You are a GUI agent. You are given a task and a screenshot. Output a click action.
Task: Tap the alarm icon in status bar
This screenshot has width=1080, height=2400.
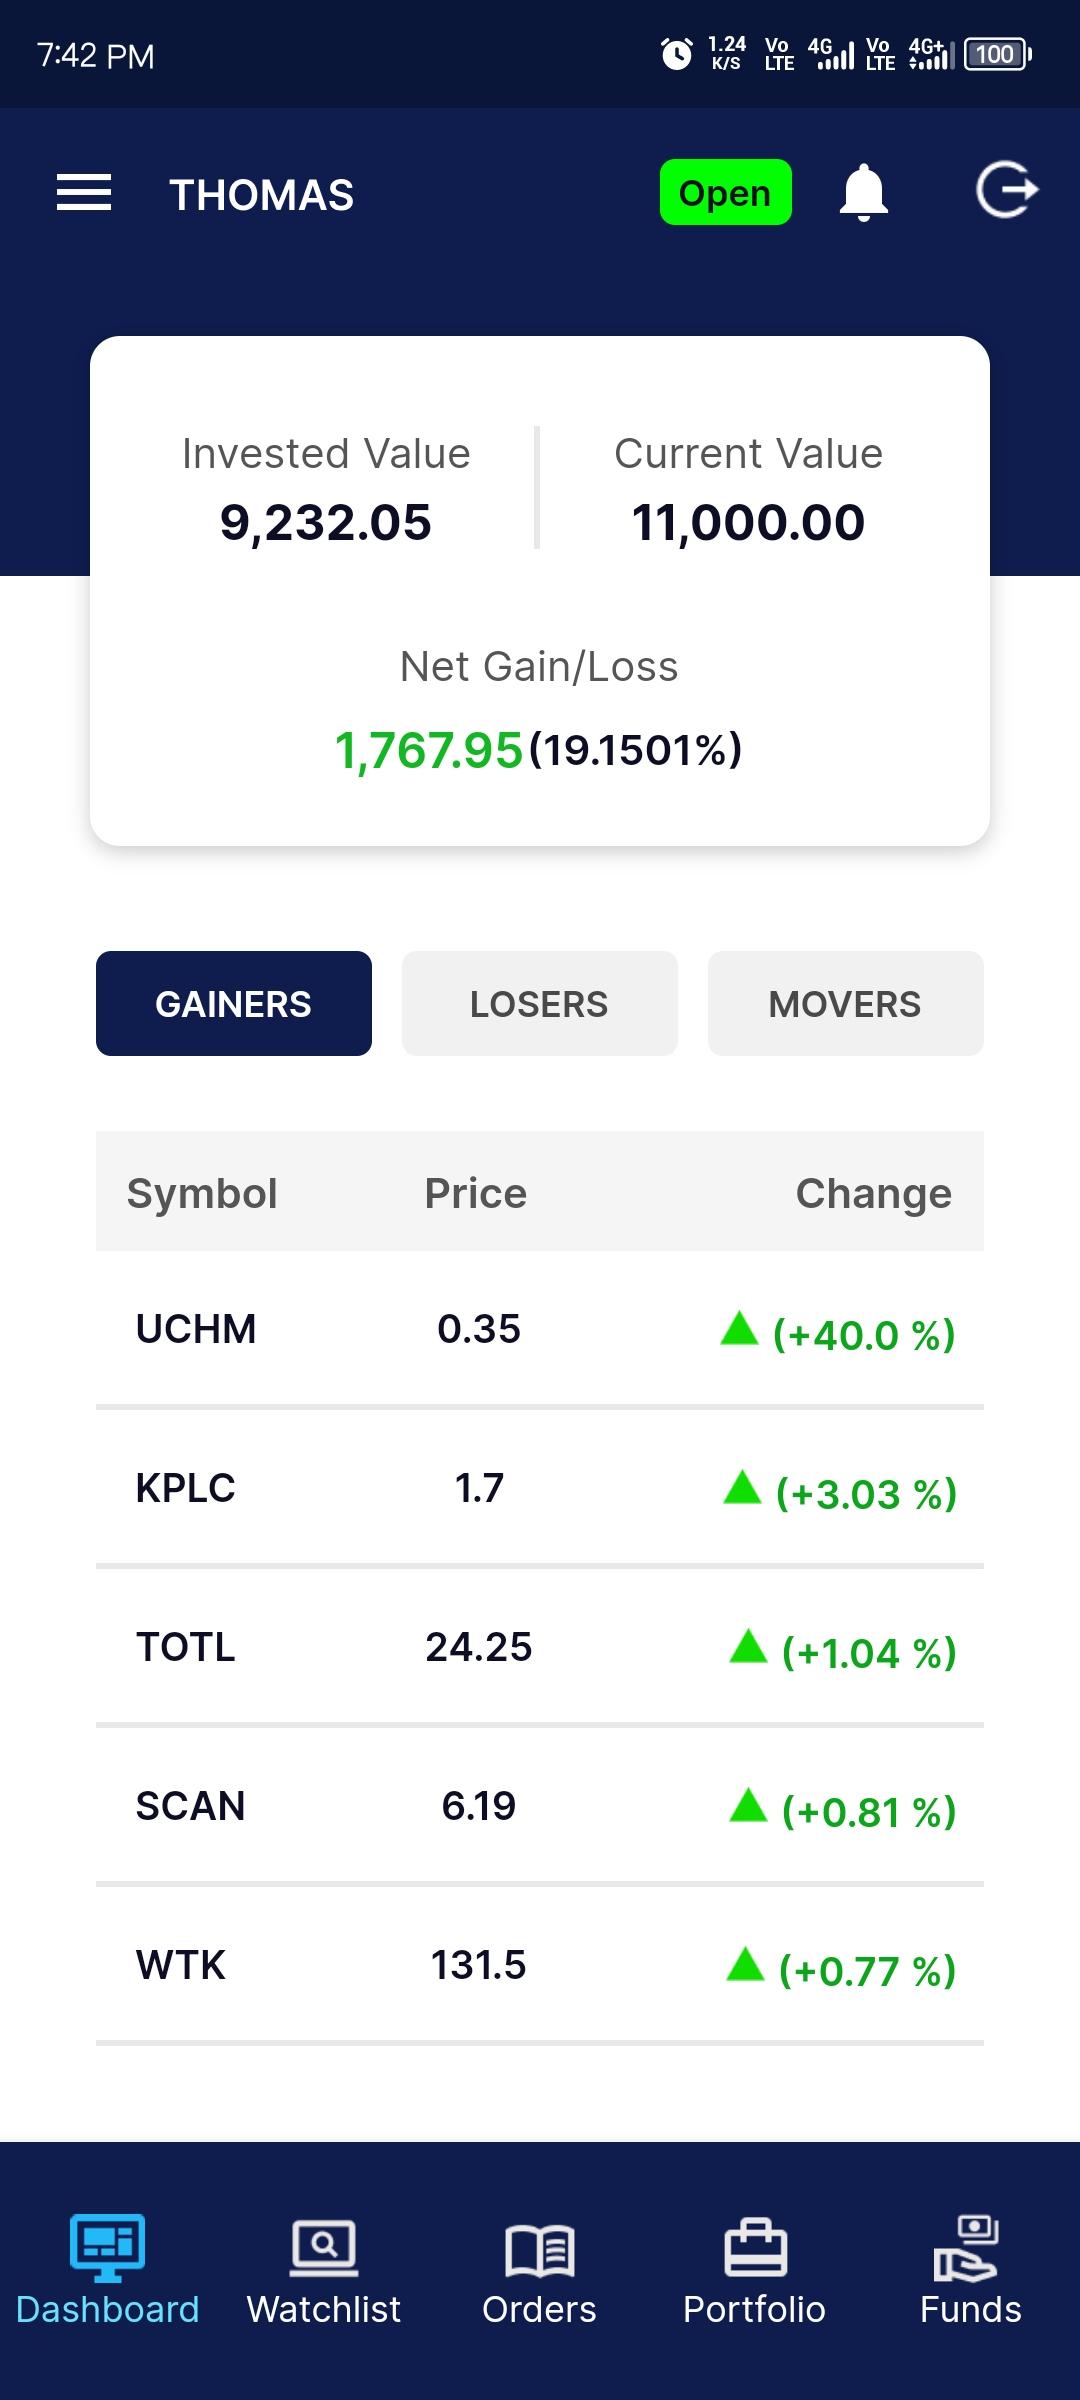pos(677,54)
